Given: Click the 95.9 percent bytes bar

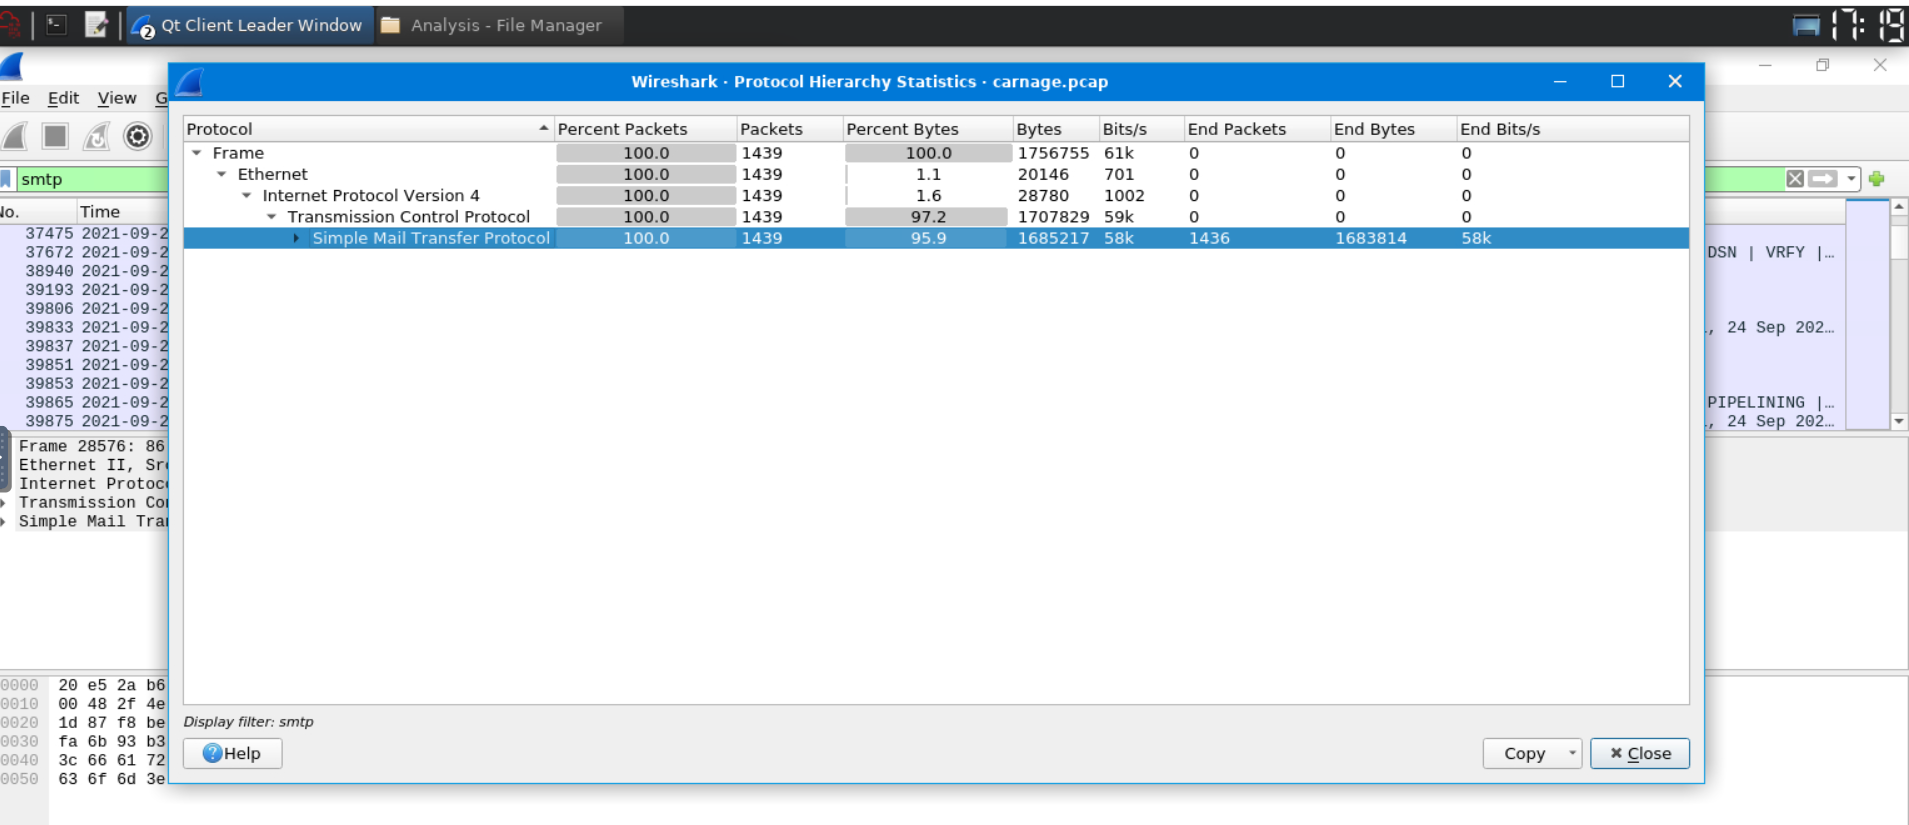Looking at the screenshot, I should (x=927, y=238).
